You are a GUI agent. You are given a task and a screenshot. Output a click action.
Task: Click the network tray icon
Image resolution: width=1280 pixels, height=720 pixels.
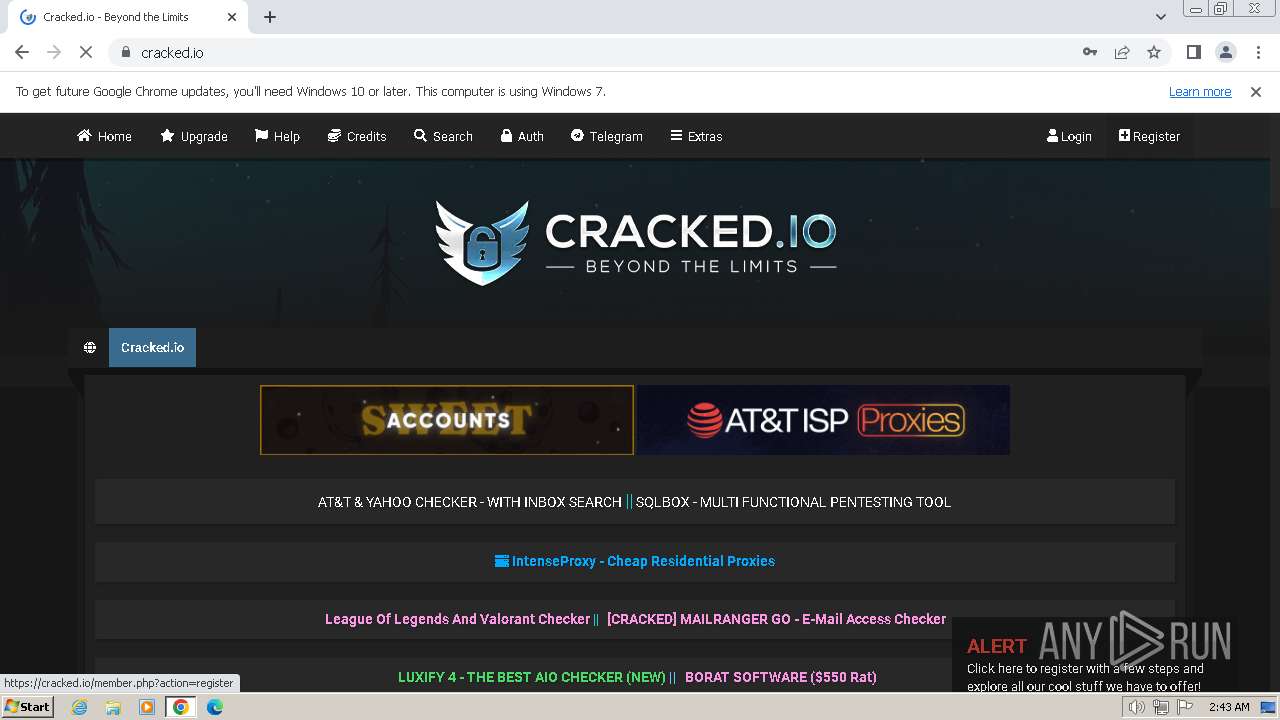tap(1161, 707)
